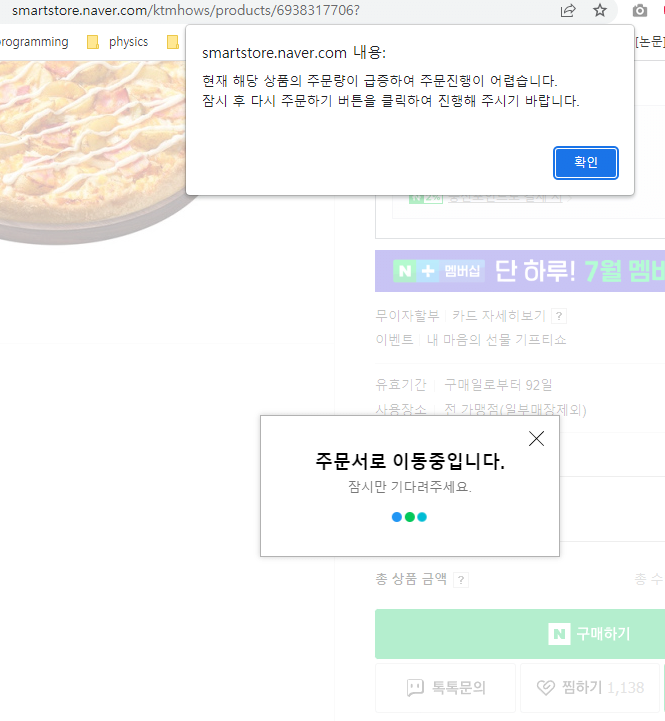The image size is (665, 721).
Task: Click the three loading dots in the popup
Action: (x=409, y=517)
